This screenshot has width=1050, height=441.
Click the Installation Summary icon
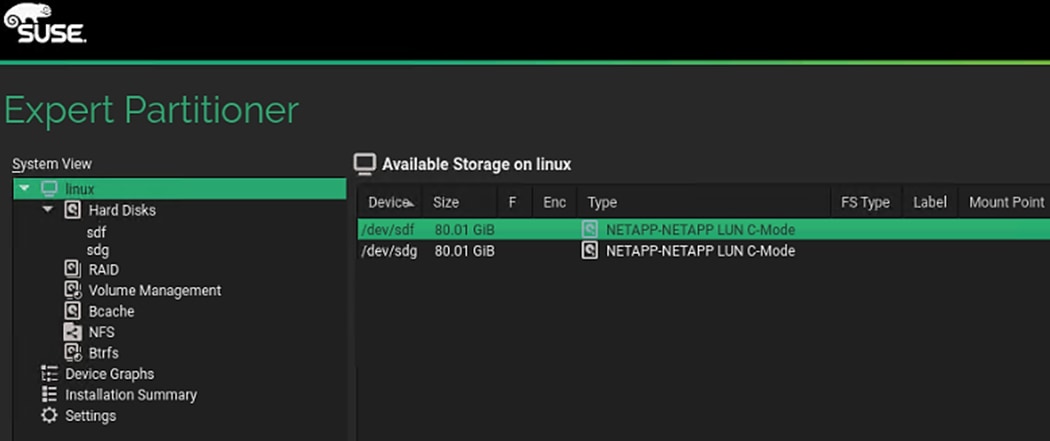coord(49,395)
